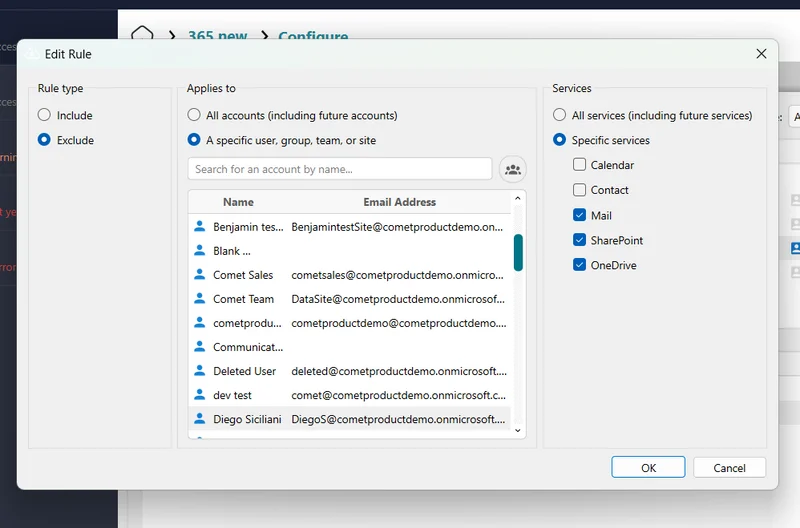The image size is (800, 528).
Task: Click the account list scroll up arrow
Action: point(518,198)
